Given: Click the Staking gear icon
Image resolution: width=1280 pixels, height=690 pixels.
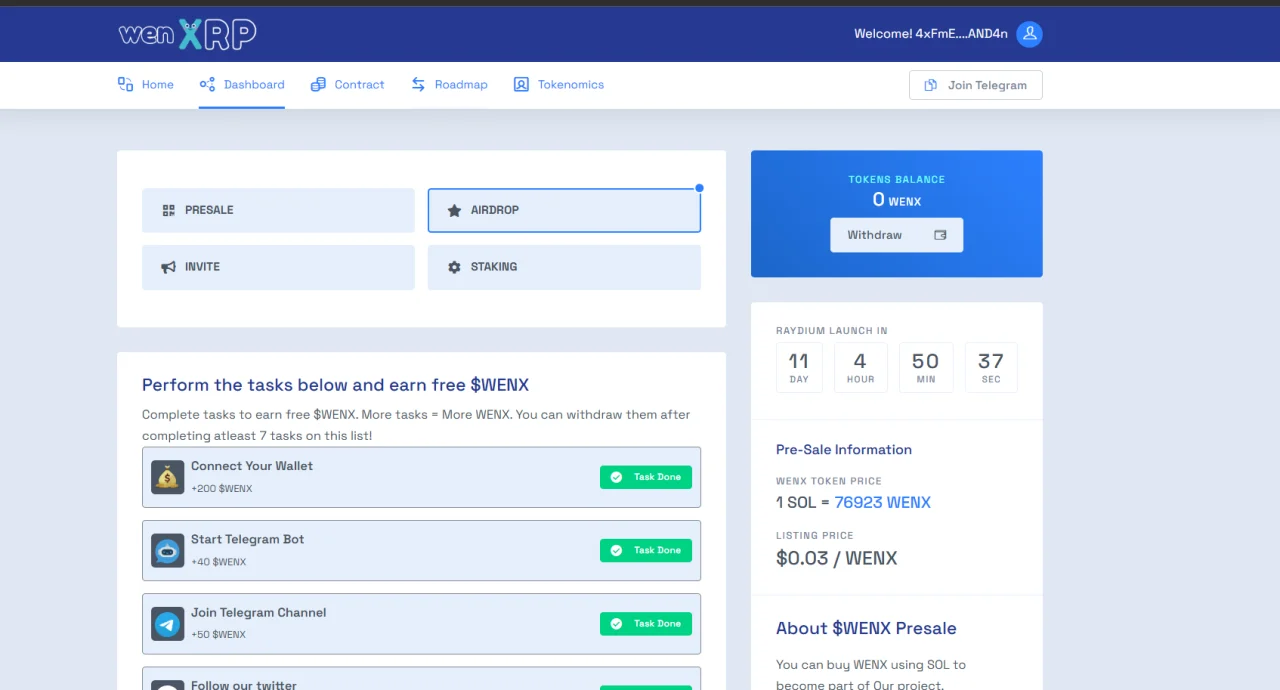Looking at the screenshot, I should (x=454, y=267).
